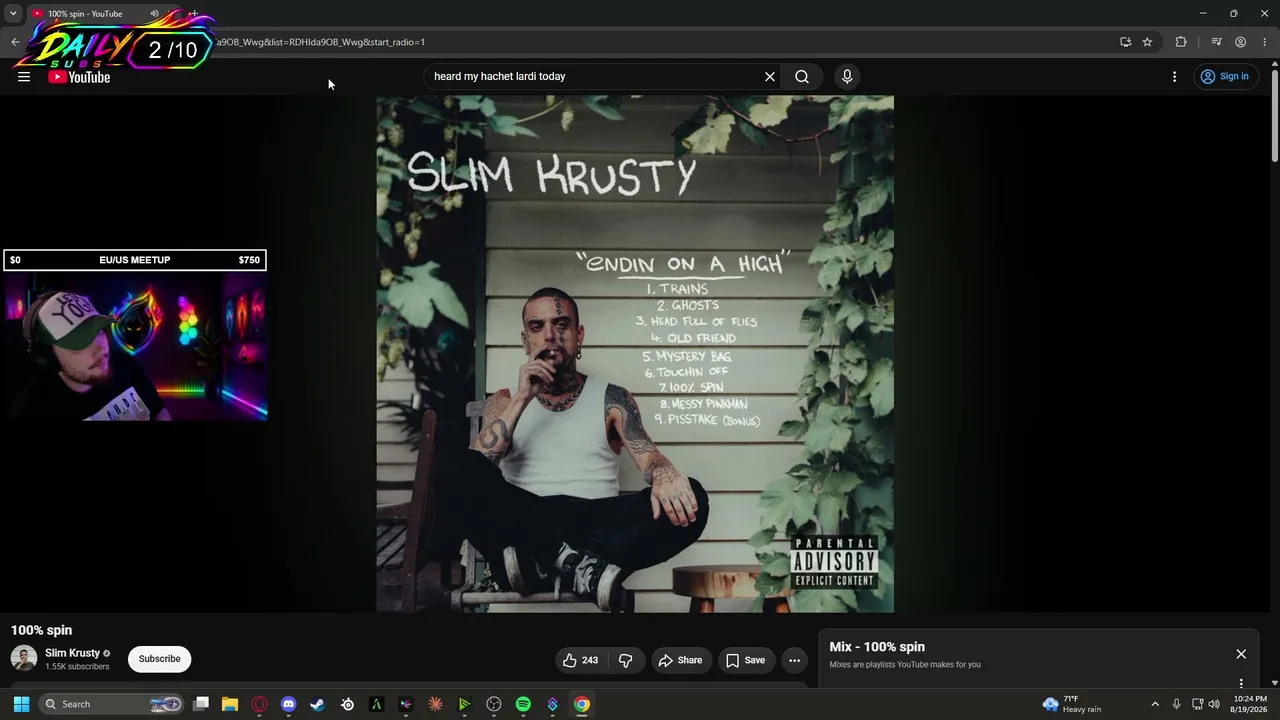
Task: Mute the tab via its speaker icon
Action: pyautogui.click(x=154, y=14)
